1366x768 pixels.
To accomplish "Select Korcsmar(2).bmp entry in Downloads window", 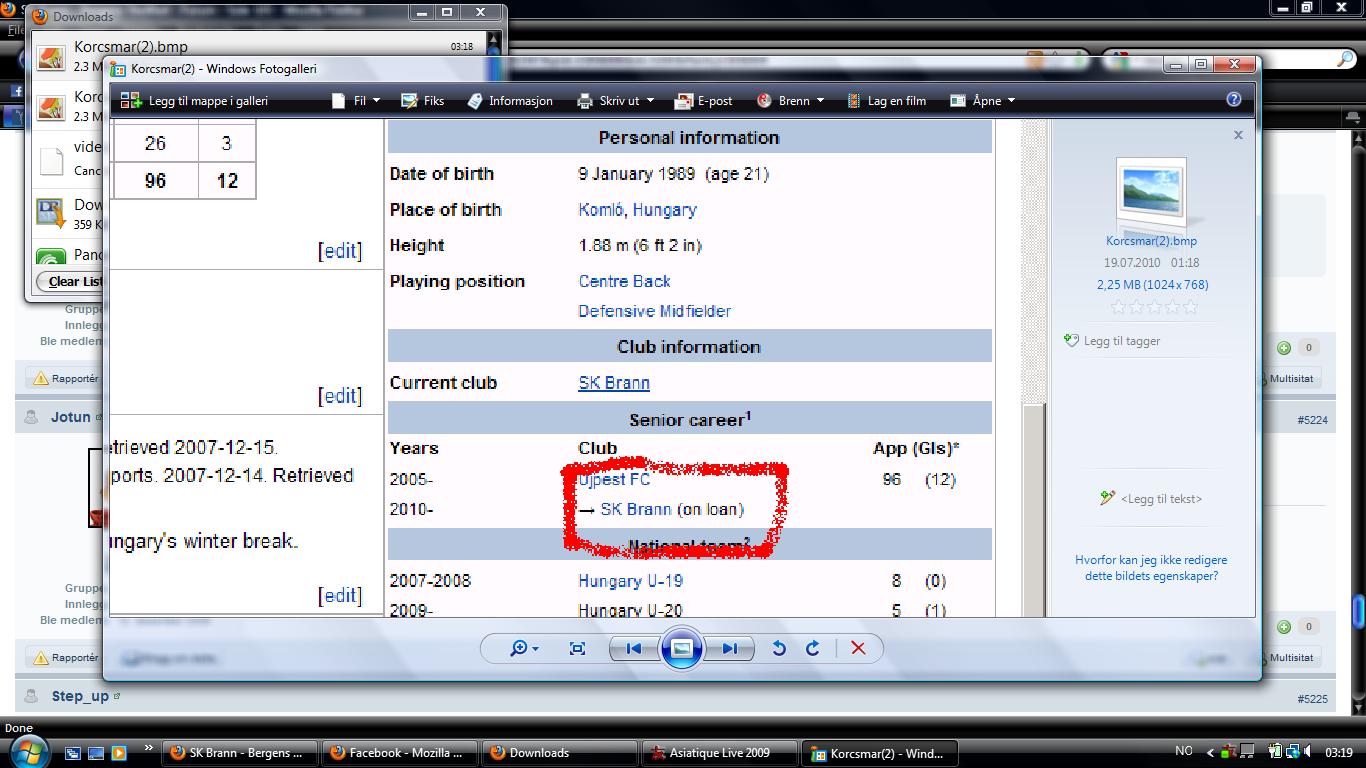I will click(x=260, y=55).
